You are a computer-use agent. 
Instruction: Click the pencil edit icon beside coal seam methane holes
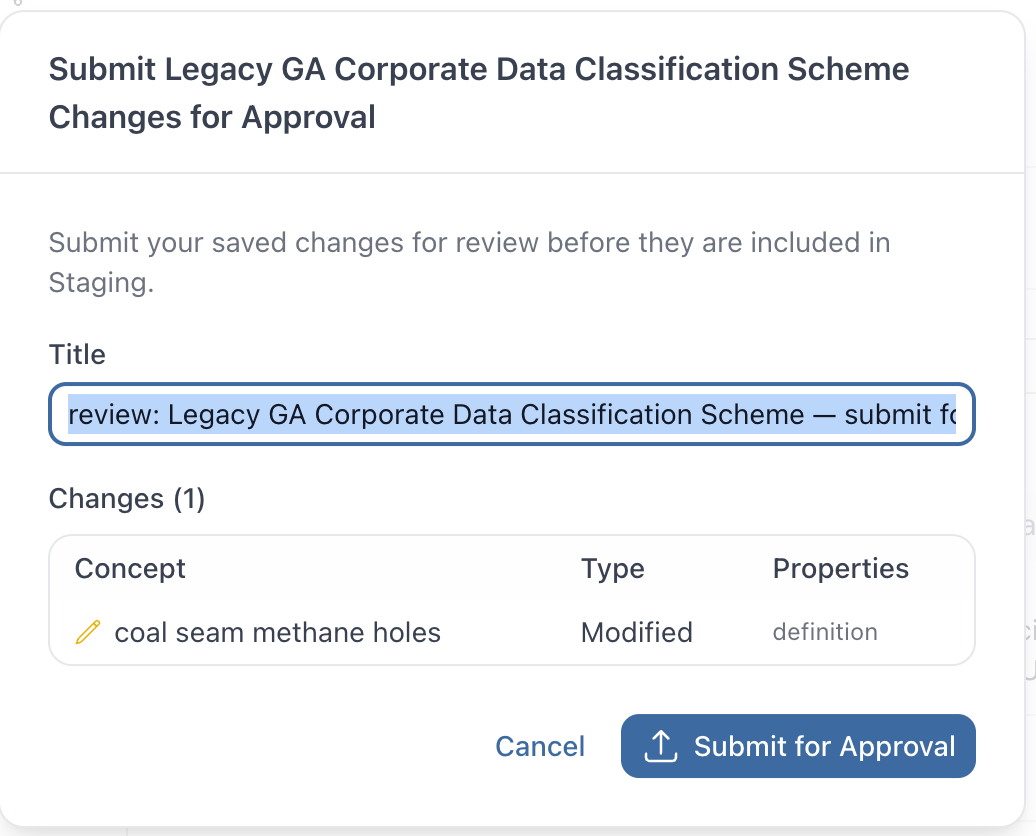click(x=89, y=632)
